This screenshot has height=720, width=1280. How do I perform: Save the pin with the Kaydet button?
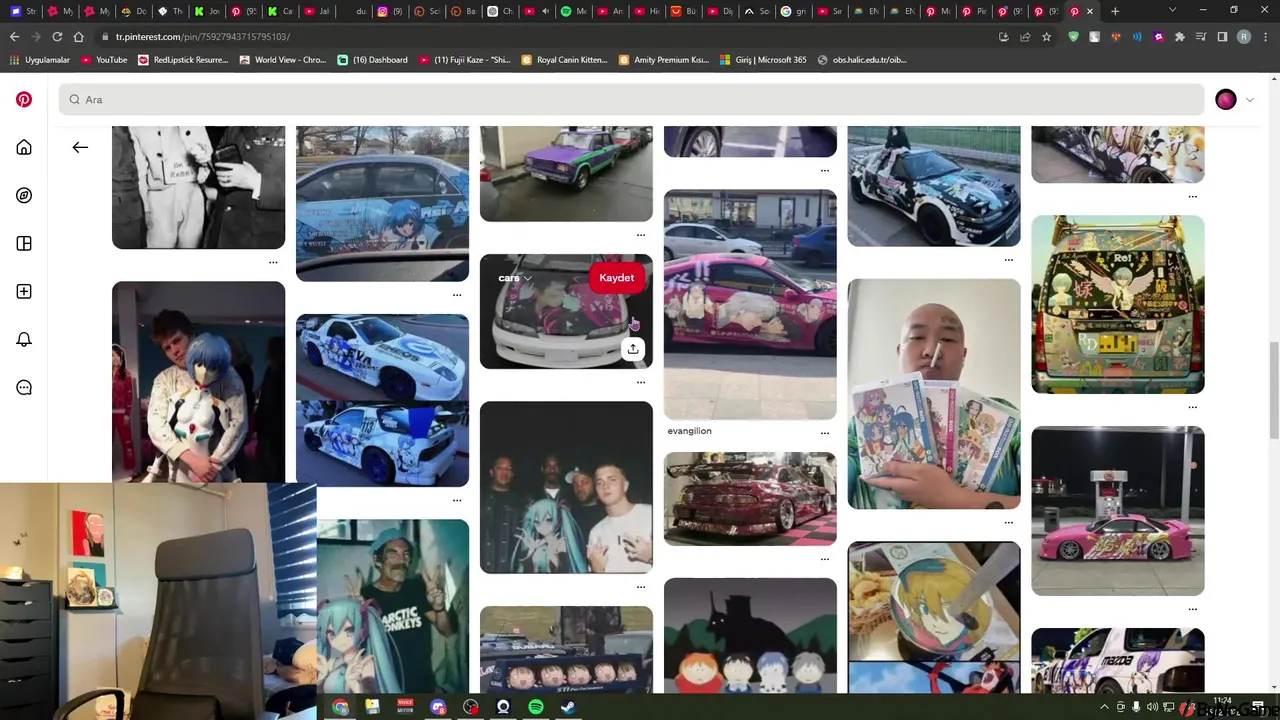(x=617, y=278)
